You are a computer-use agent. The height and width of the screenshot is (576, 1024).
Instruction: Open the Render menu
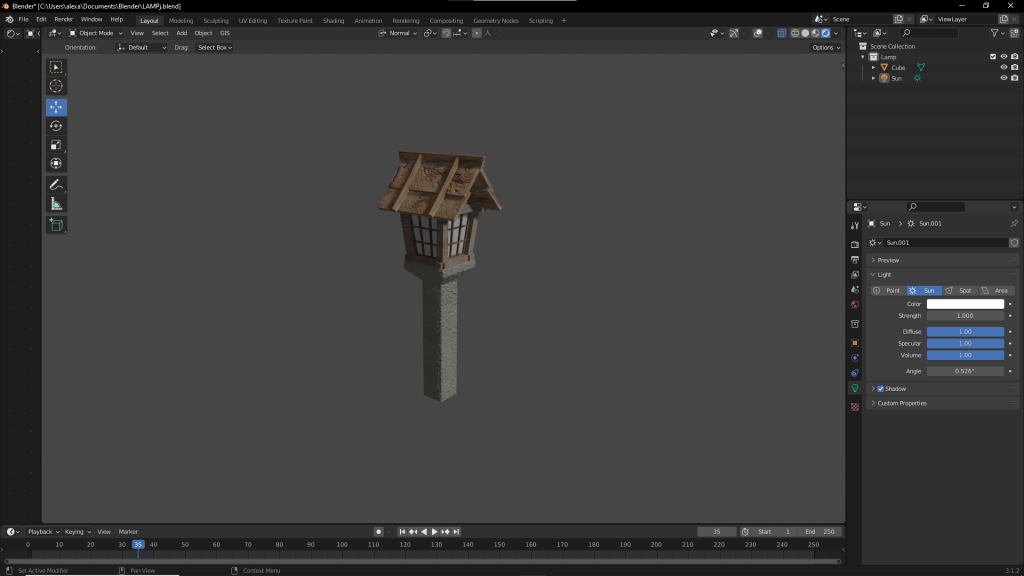63,20
